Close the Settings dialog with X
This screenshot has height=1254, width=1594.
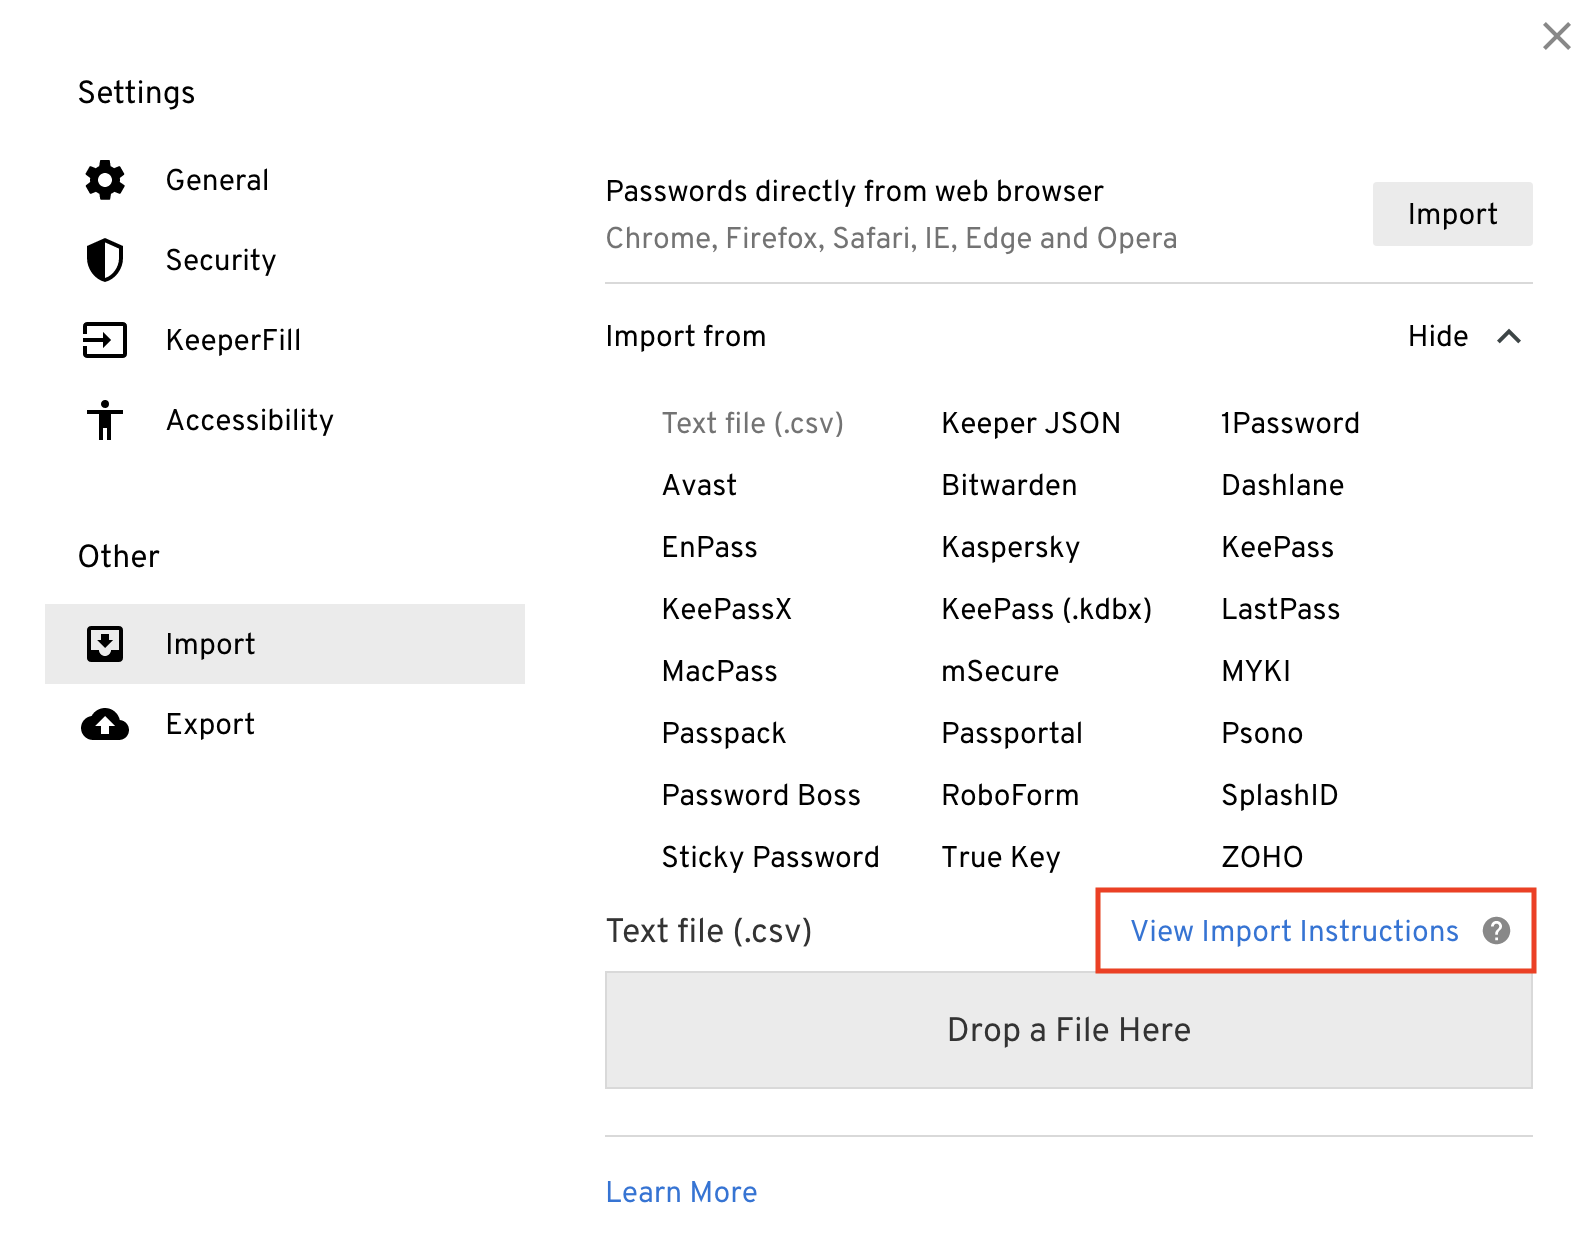click(x=1557, y=36)
